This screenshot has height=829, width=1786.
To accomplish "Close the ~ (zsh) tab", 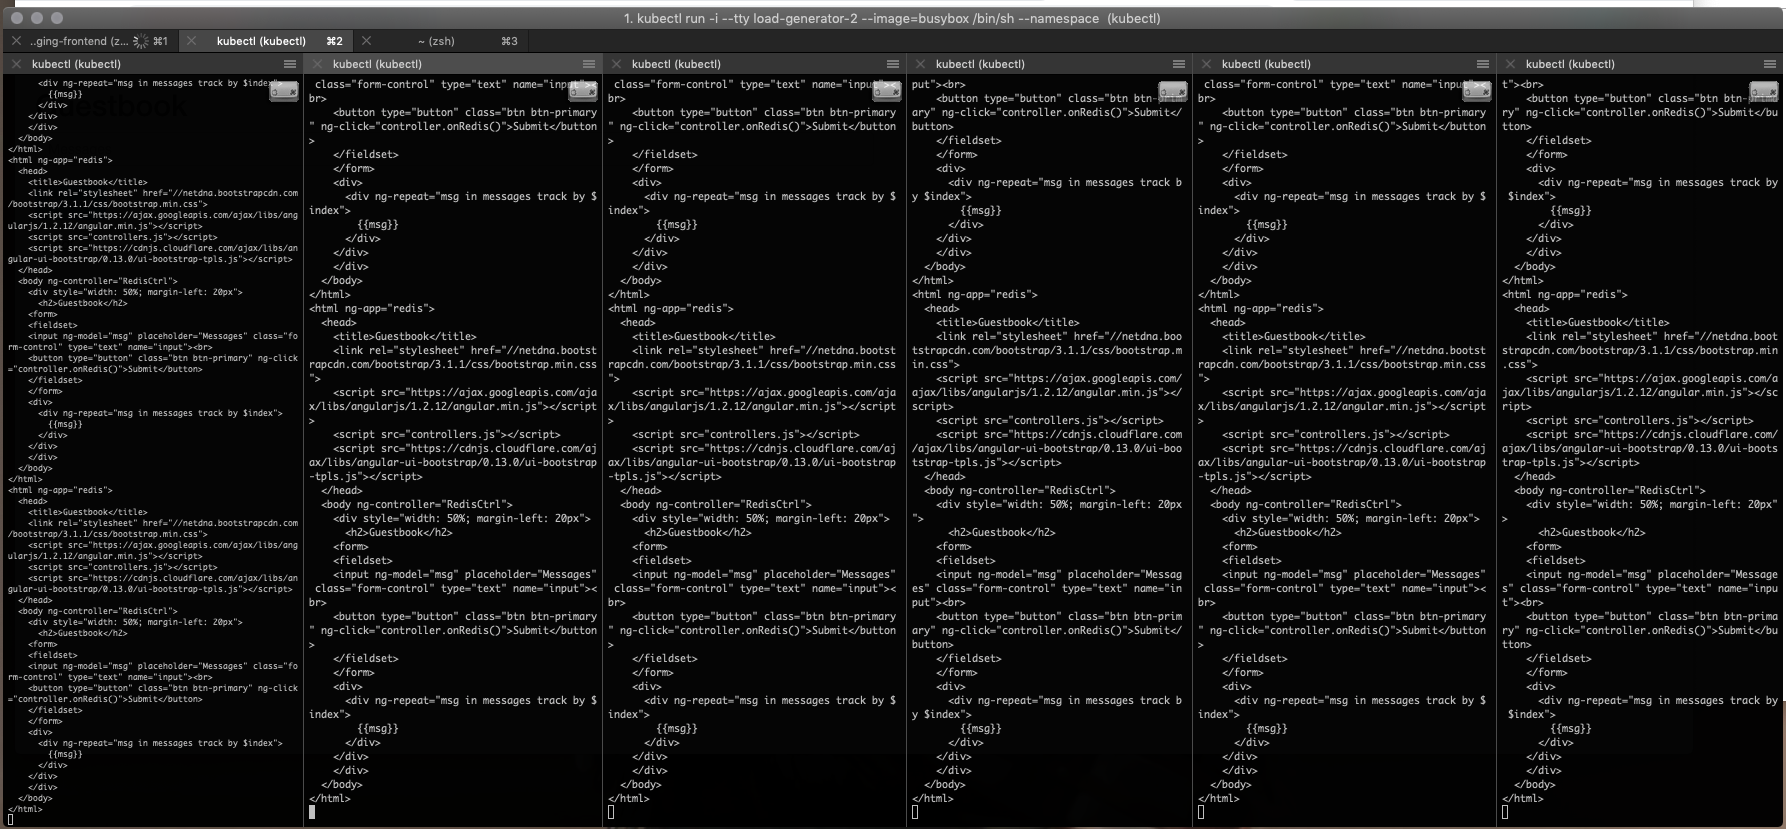I will [x=367, y=41].
